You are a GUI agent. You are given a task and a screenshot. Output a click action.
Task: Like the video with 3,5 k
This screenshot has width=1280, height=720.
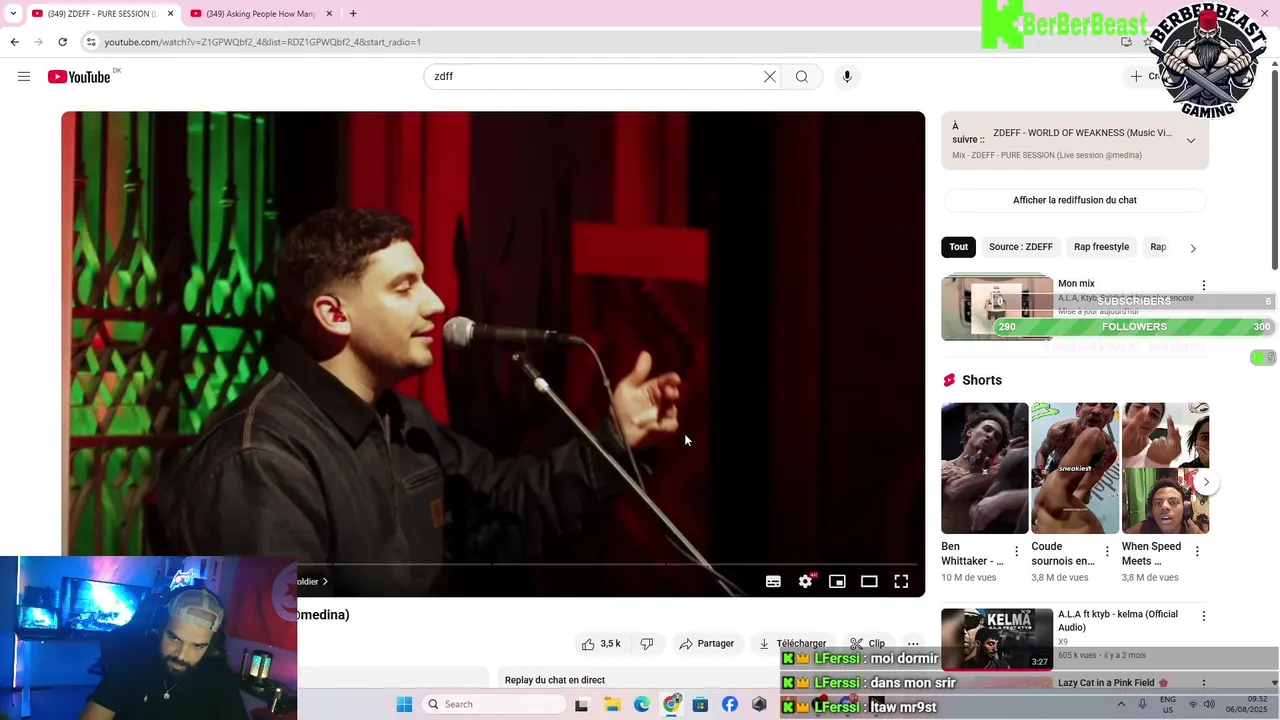click(601, 644)
